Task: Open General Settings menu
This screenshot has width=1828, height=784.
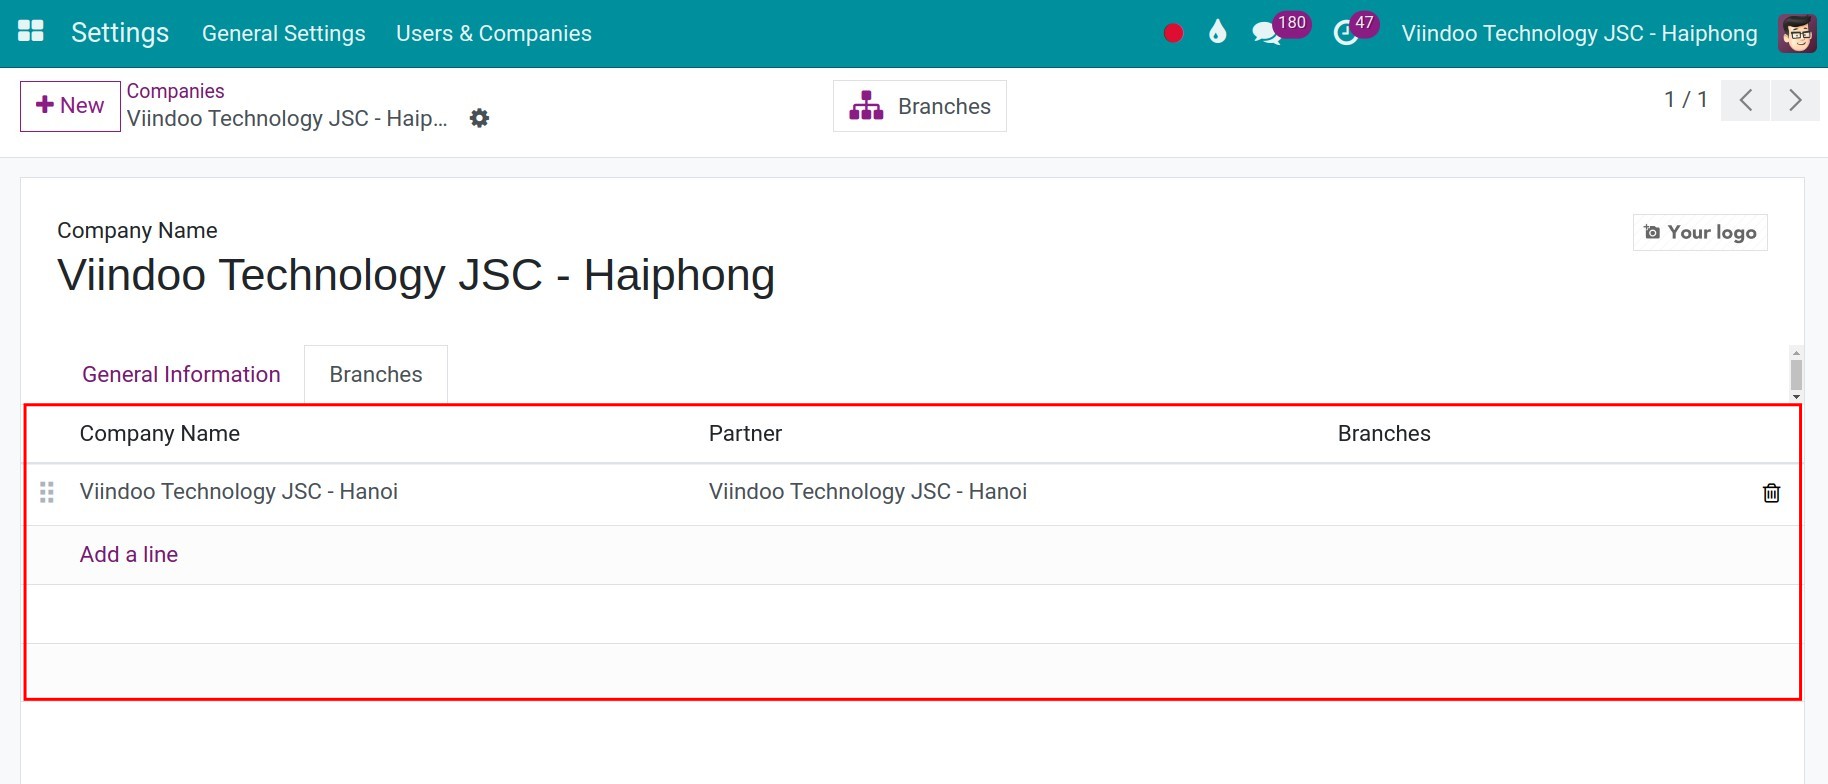Action: 284,33
